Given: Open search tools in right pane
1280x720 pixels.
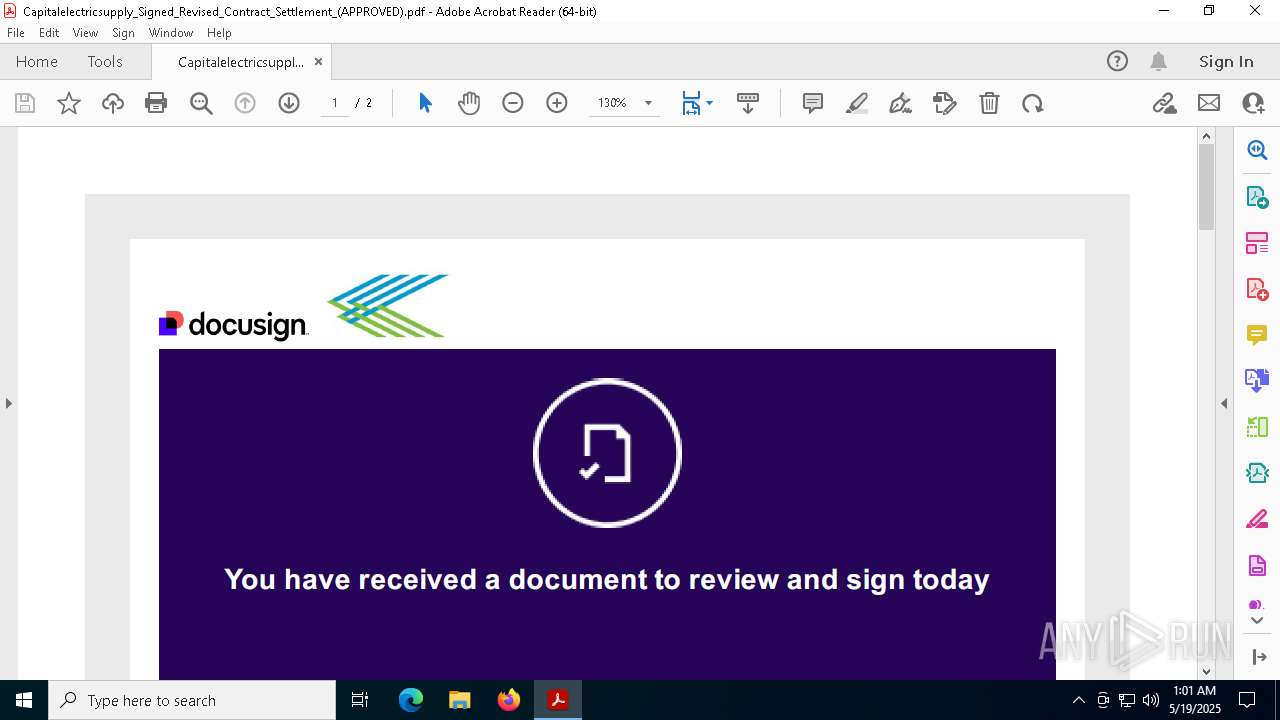Looking at the screenshot, I should (x=1257, y=150).
